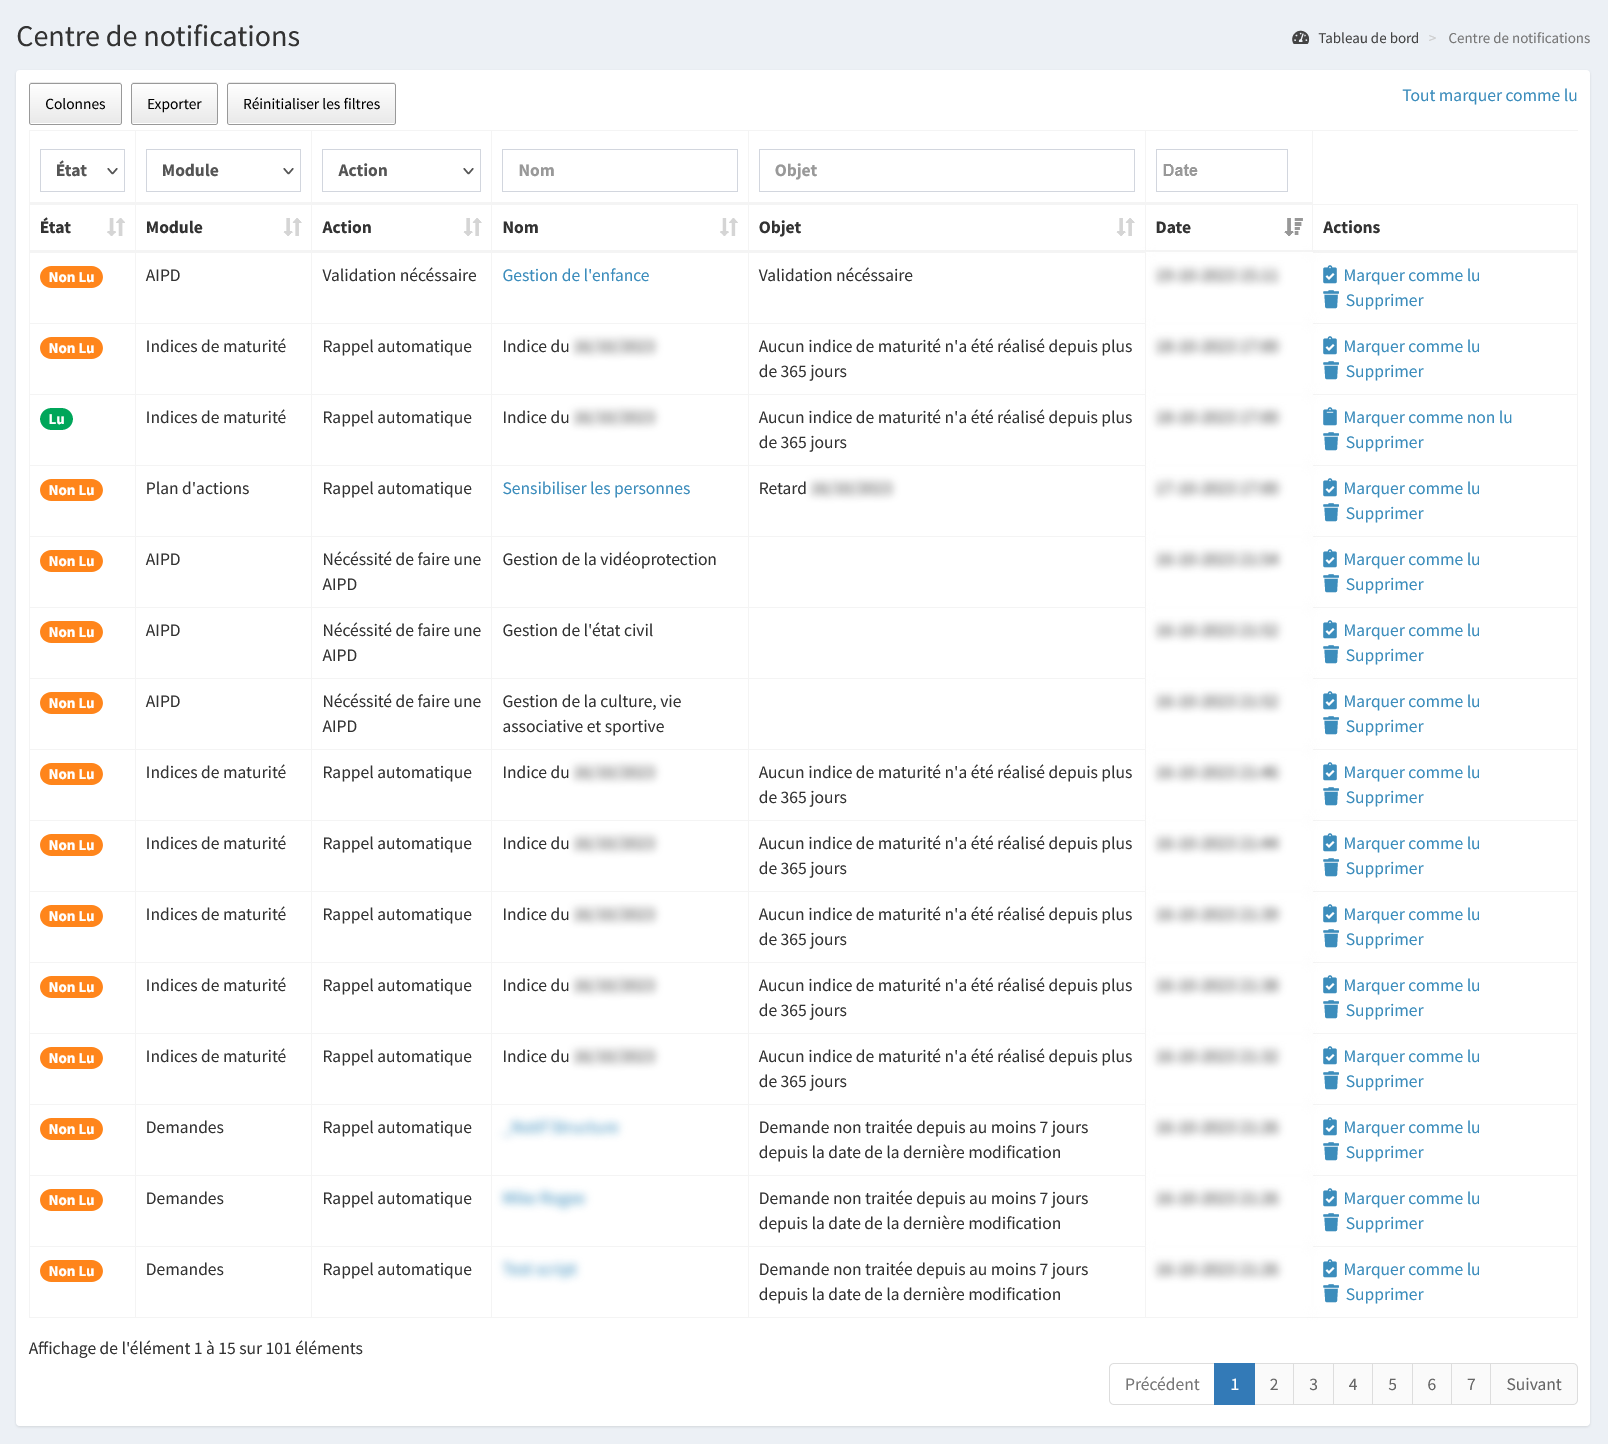This screenshot has width=1608, height=1444.
Task: Click Tout marquer comme lu link
Action: point(1489,95)
